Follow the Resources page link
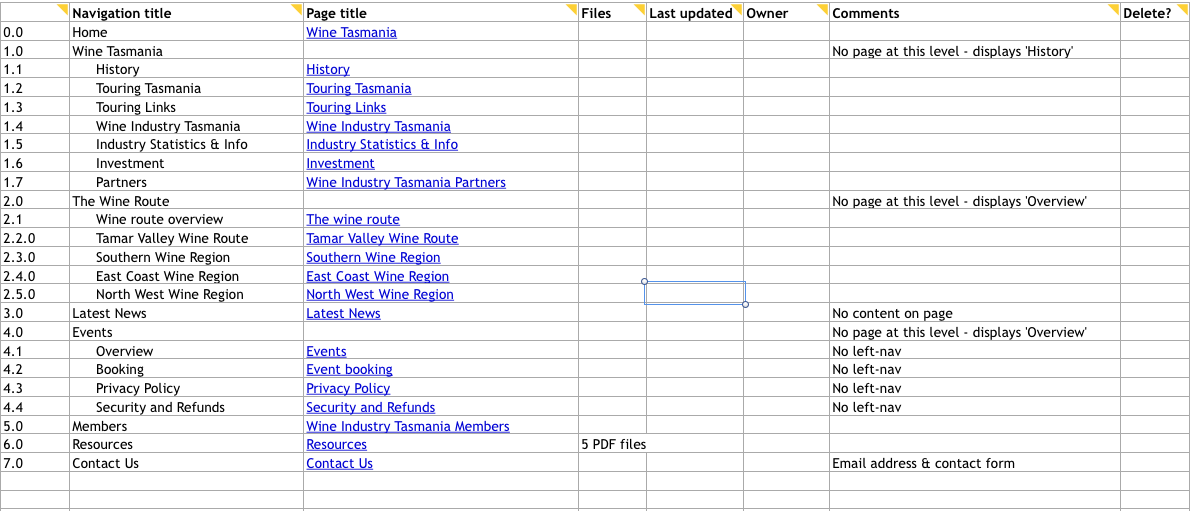This screenshot has height=511, width=1190. [337, 445]
